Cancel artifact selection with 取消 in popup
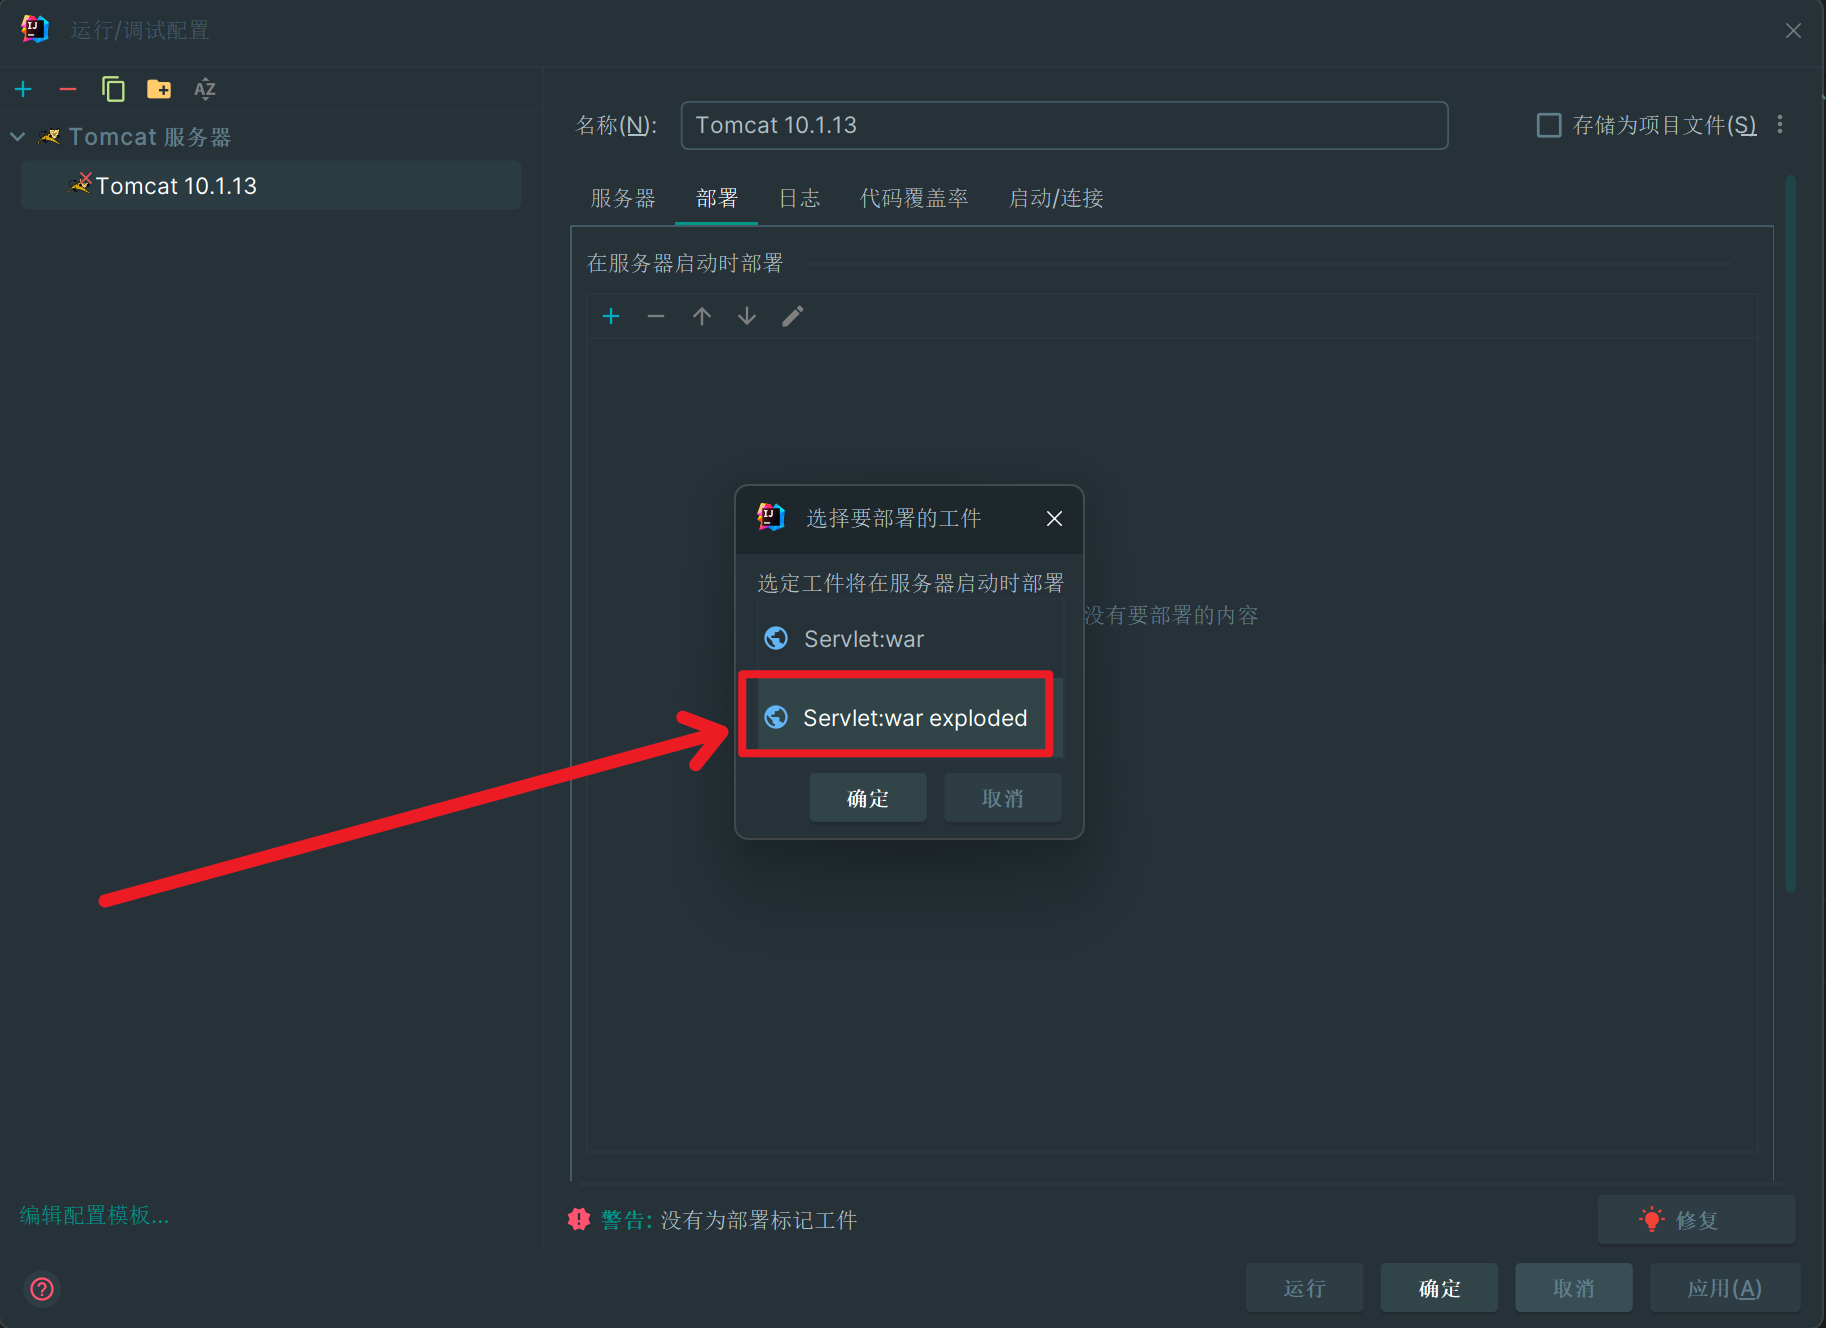The width and height of the screenshot is (1826, 1328). point(1003,798)
